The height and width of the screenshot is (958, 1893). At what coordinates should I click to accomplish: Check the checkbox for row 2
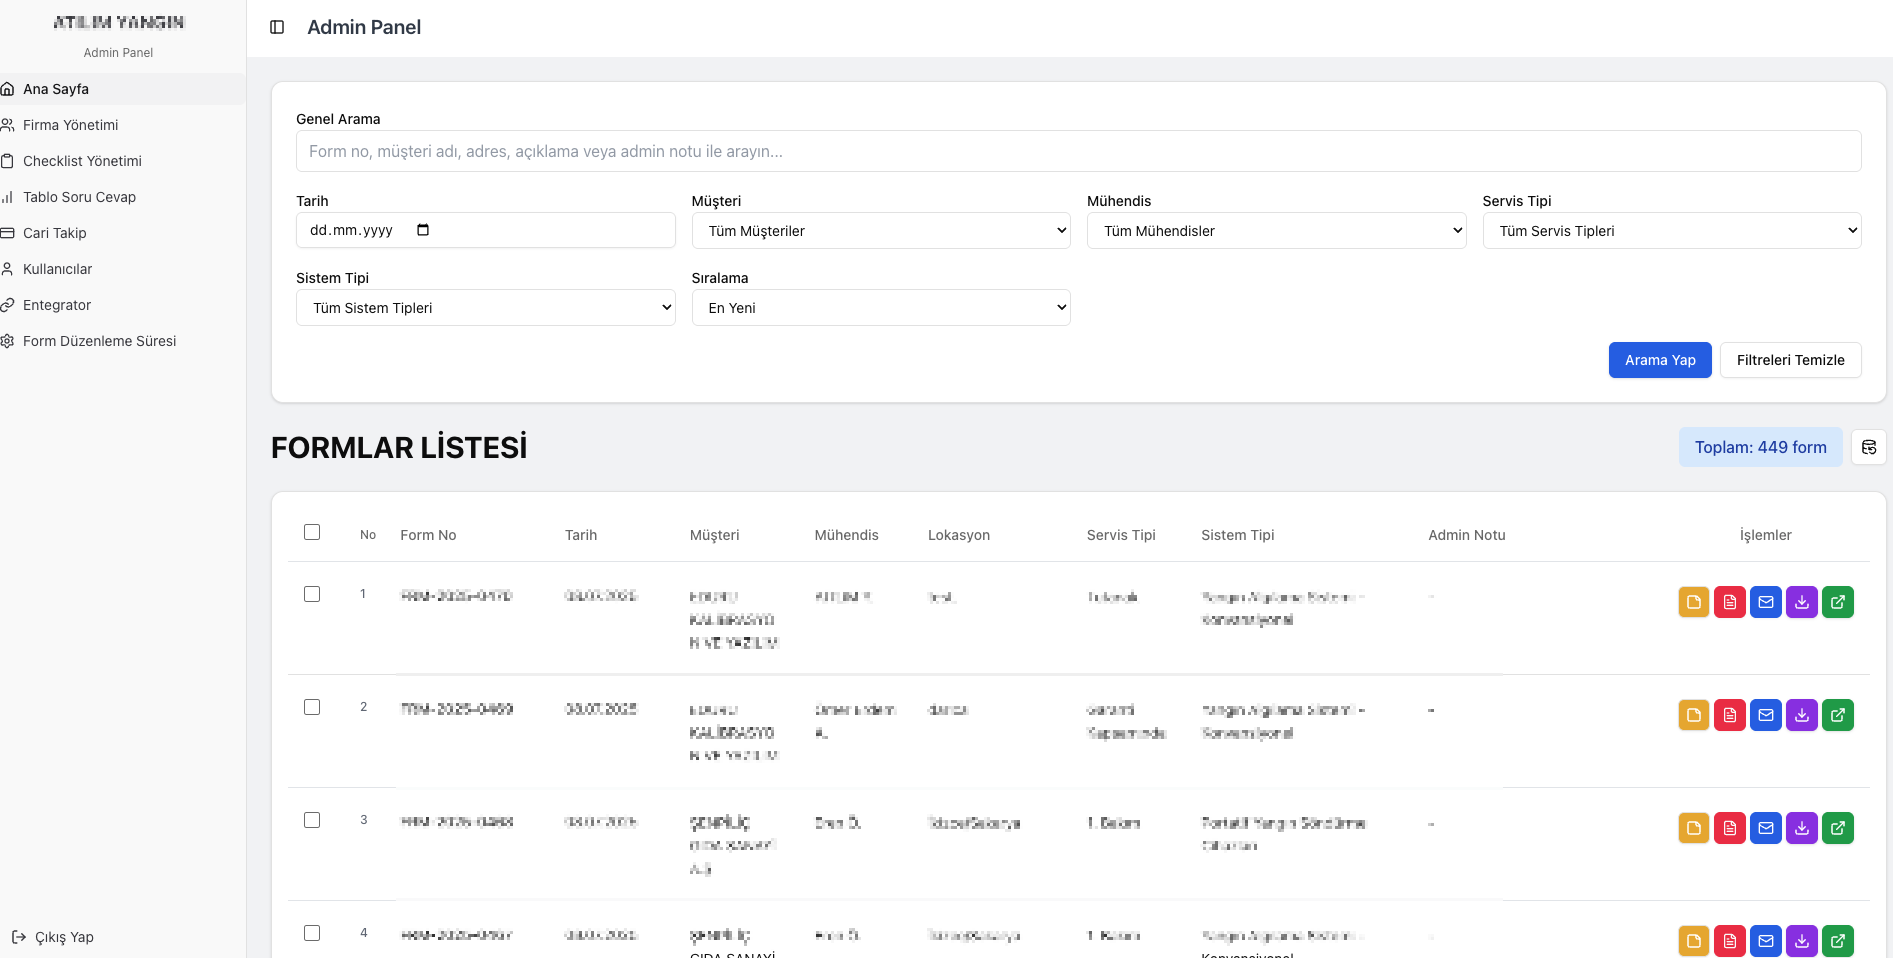(312, 707)
